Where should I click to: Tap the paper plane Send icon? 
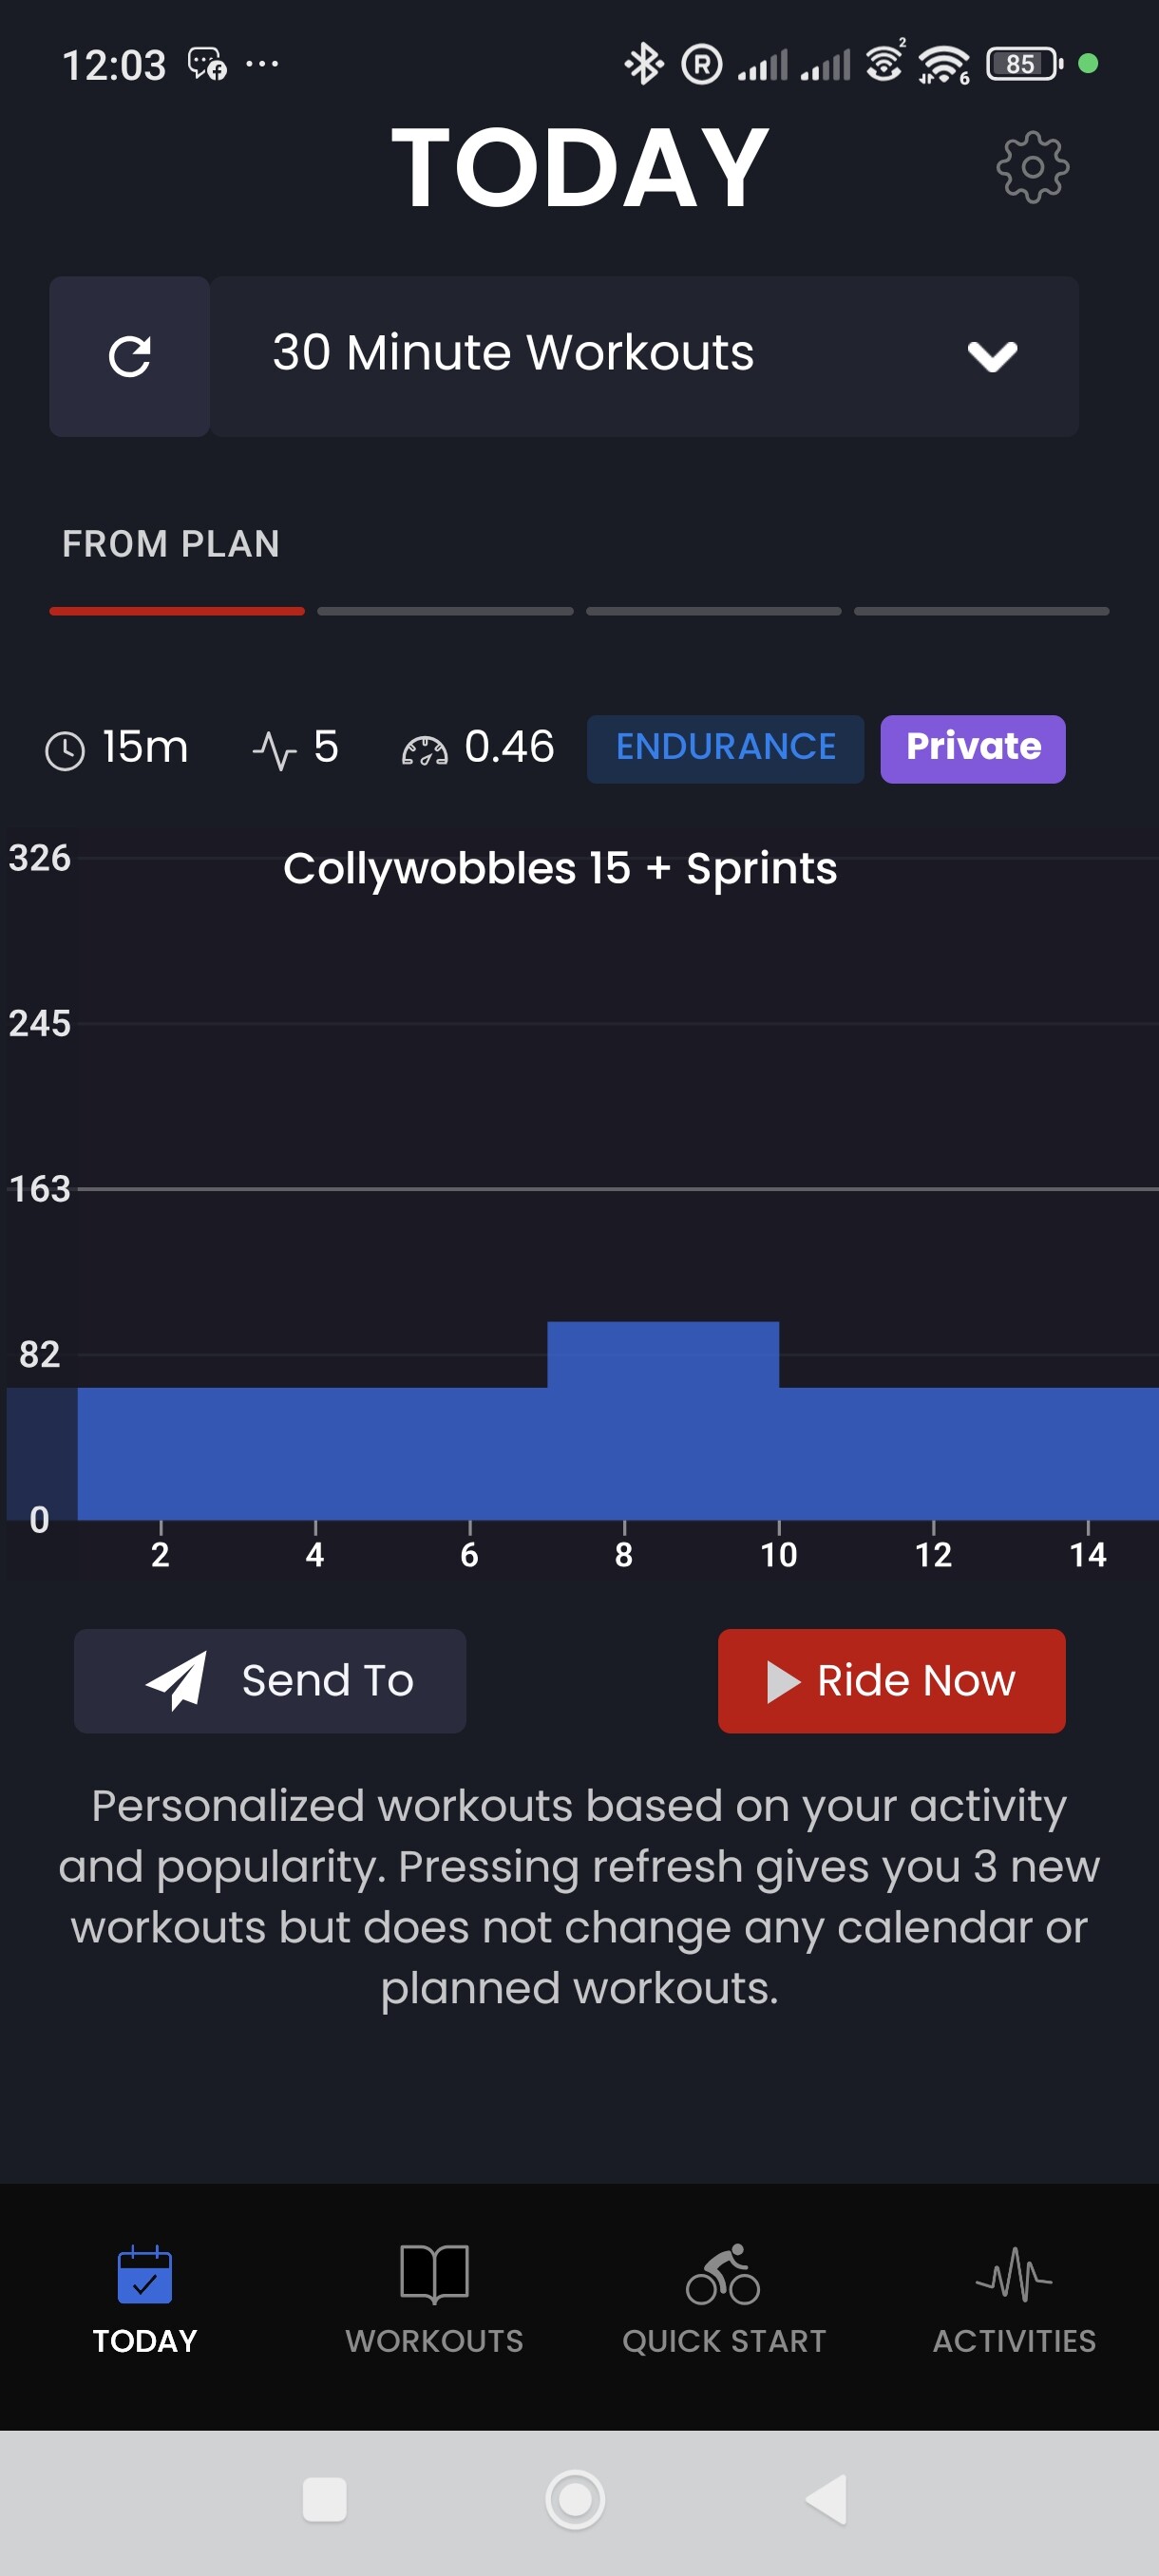[x=177, y=1680]
